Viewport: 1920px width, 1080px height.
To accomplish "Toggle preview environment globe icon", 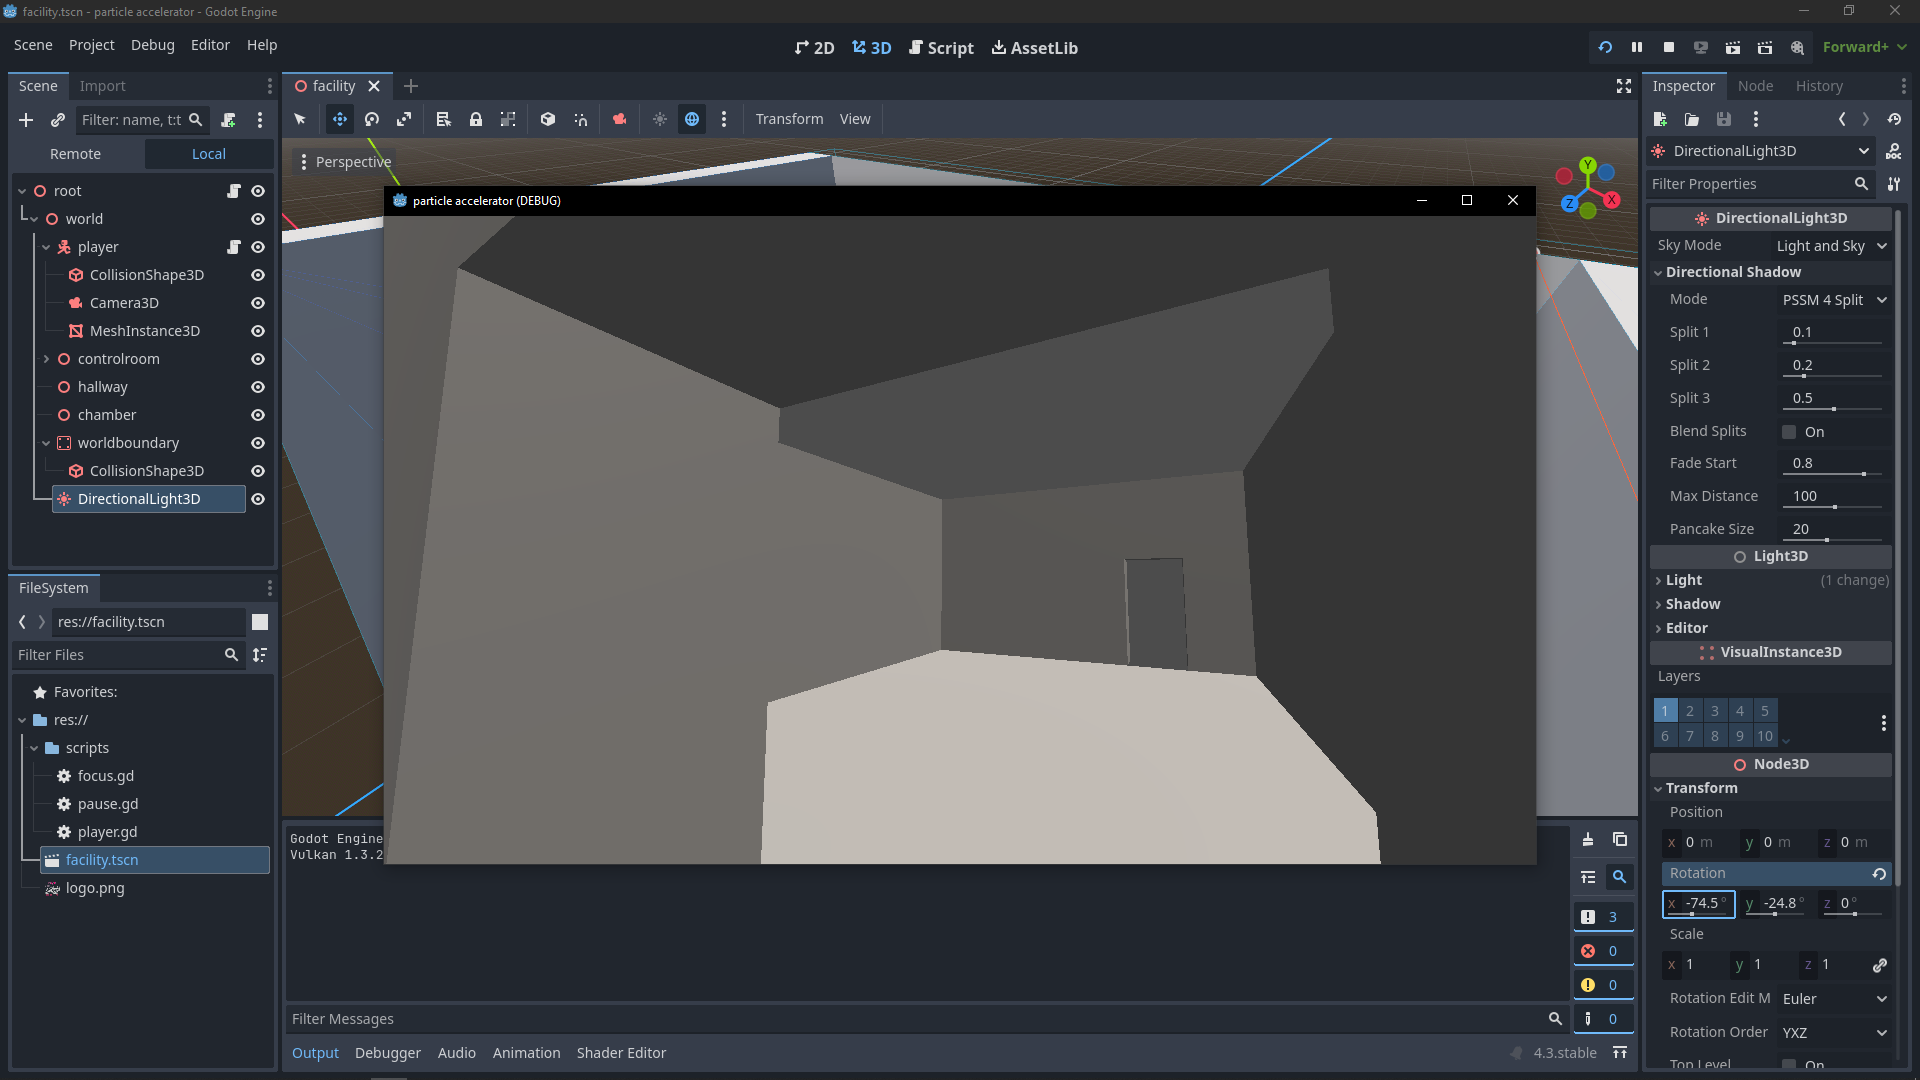I will point(692,119).
